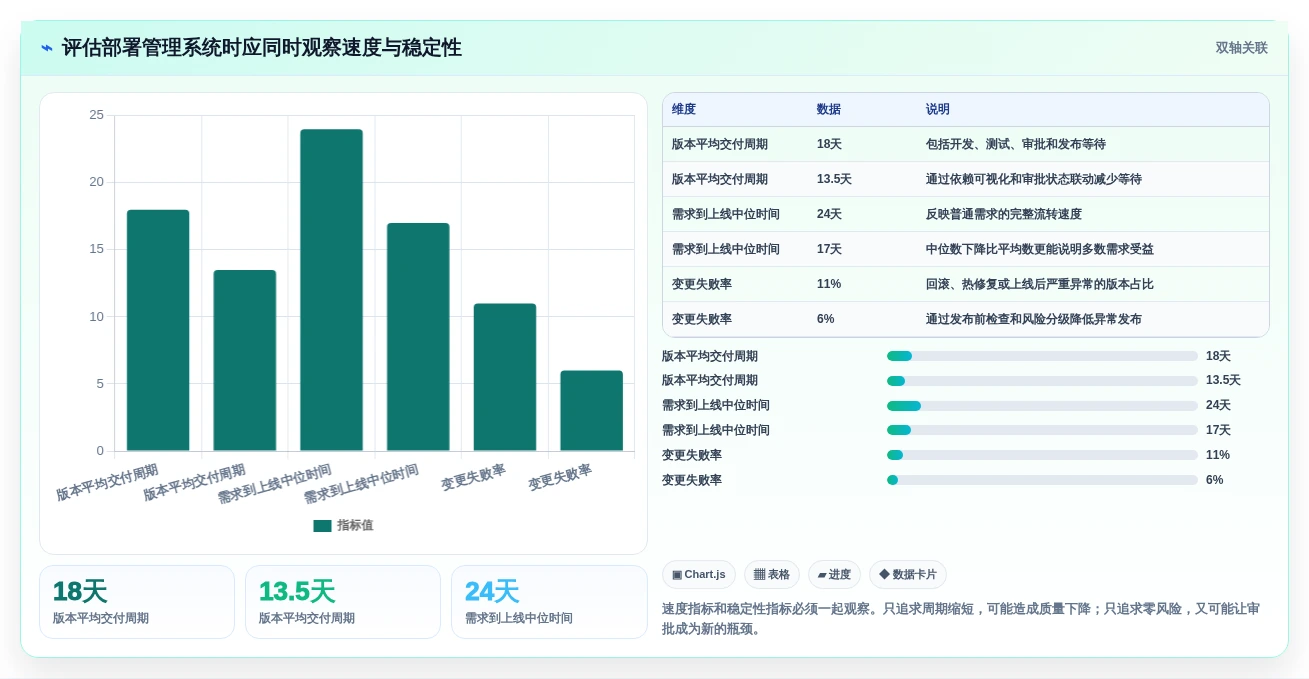Click the progress bar labeled 13.5天
Screen dimensions: 1309x679
(1042, 381)
